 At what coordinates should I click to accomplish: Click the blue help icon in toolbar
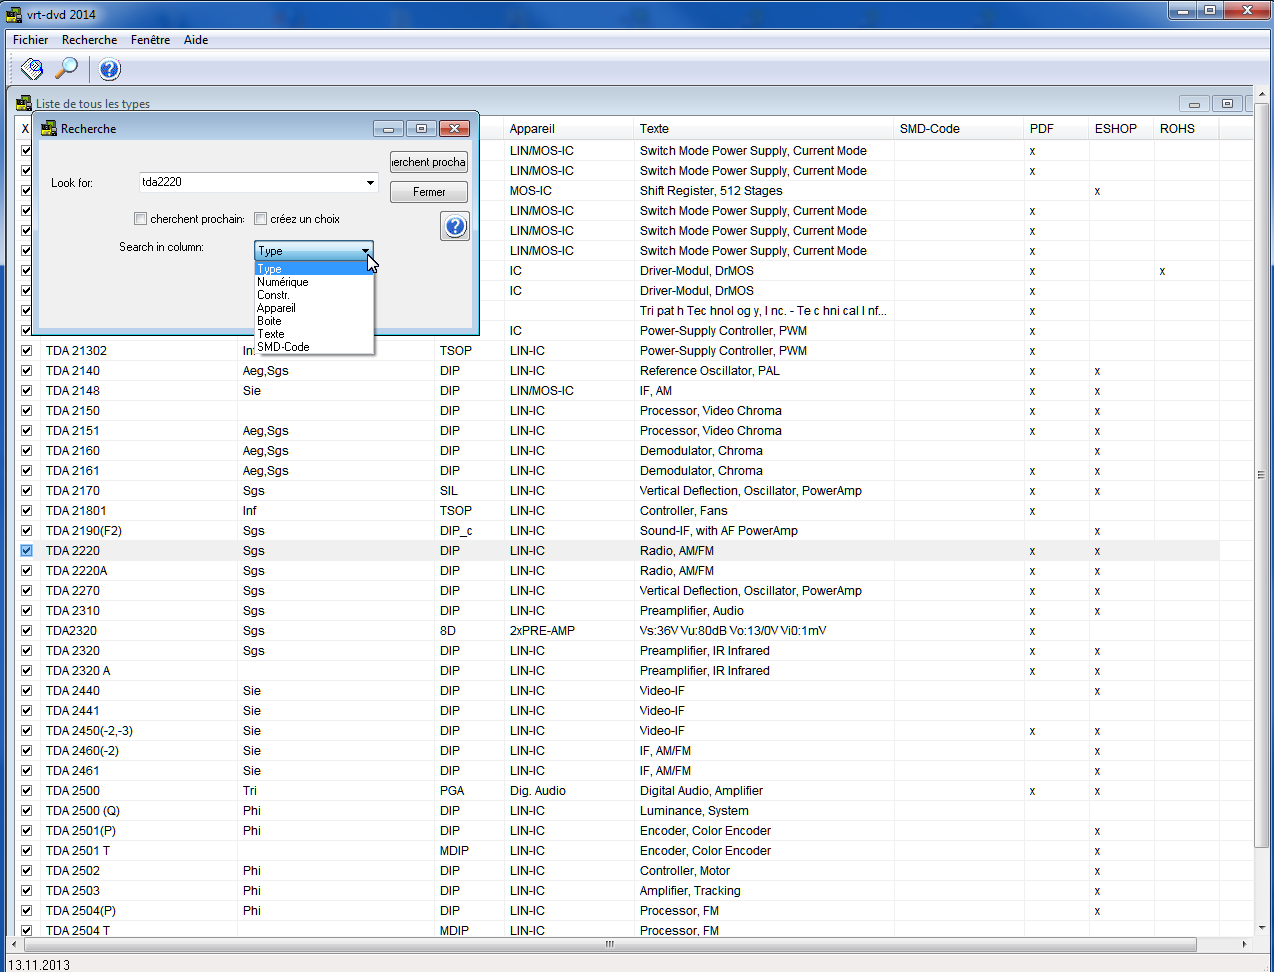(x=110, y=69)
